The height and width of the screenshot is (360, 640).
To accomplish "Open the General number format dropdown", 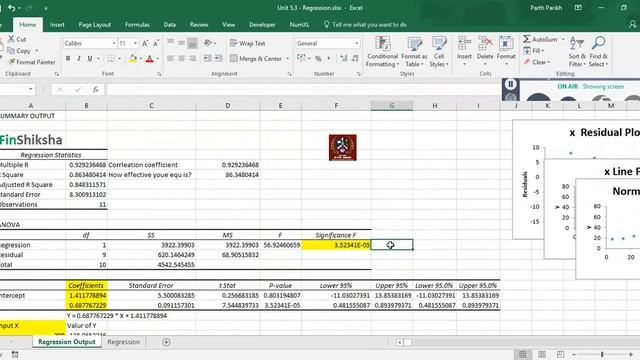I will pyautogui.click(x=356, y=43).
